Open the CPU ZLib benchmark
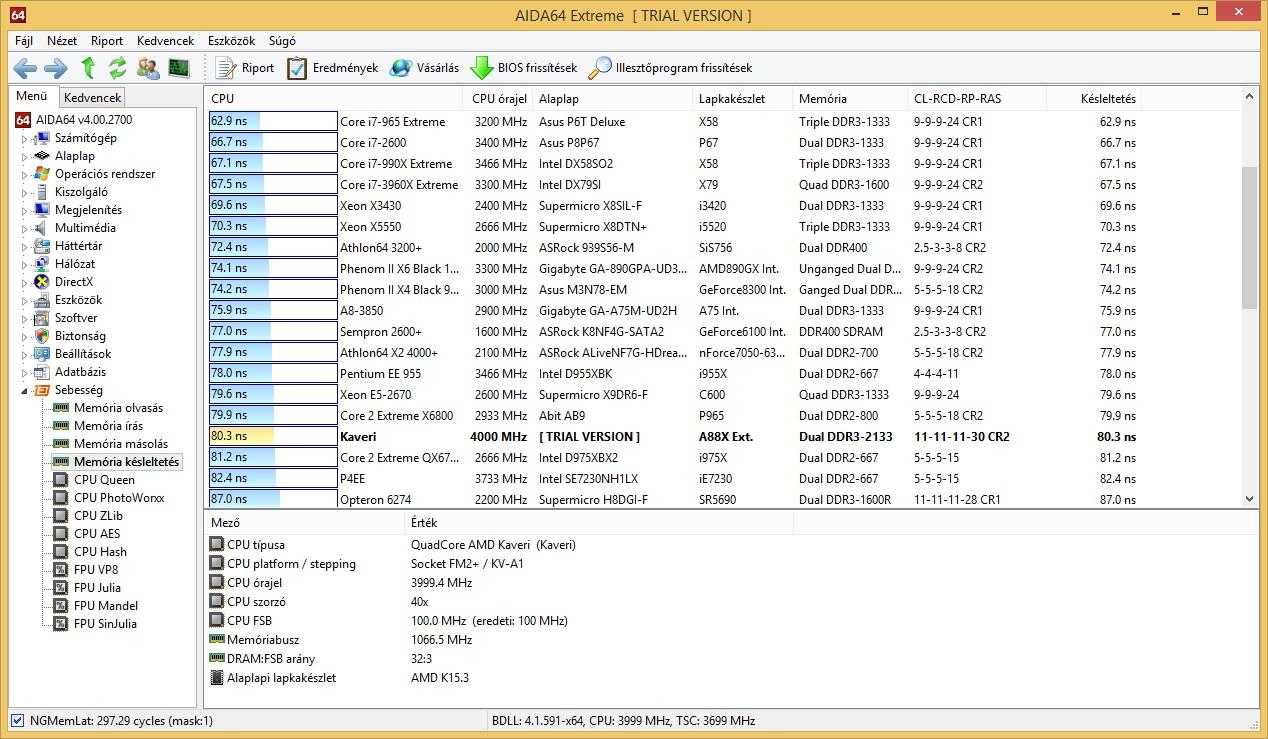The width and height of the screenshot is (1268, 739). [x=98, y=516]
